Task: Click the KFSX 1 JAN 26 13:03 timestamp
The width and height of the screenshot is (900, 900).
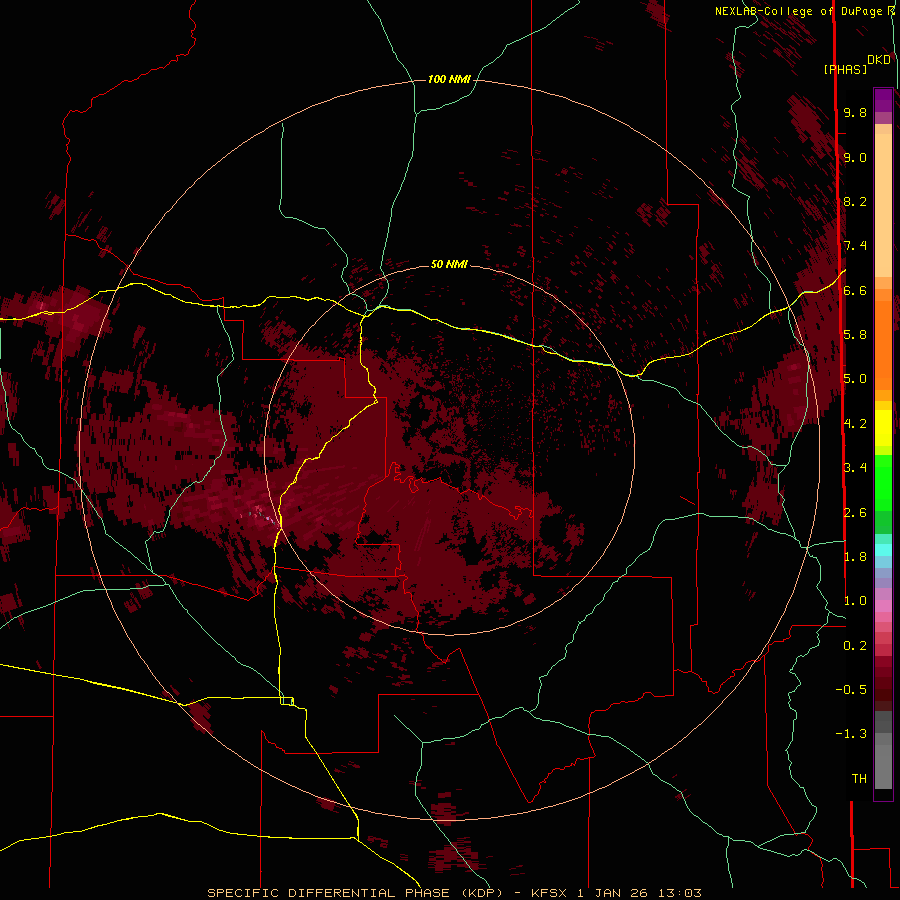Action: tap(616, 893)
